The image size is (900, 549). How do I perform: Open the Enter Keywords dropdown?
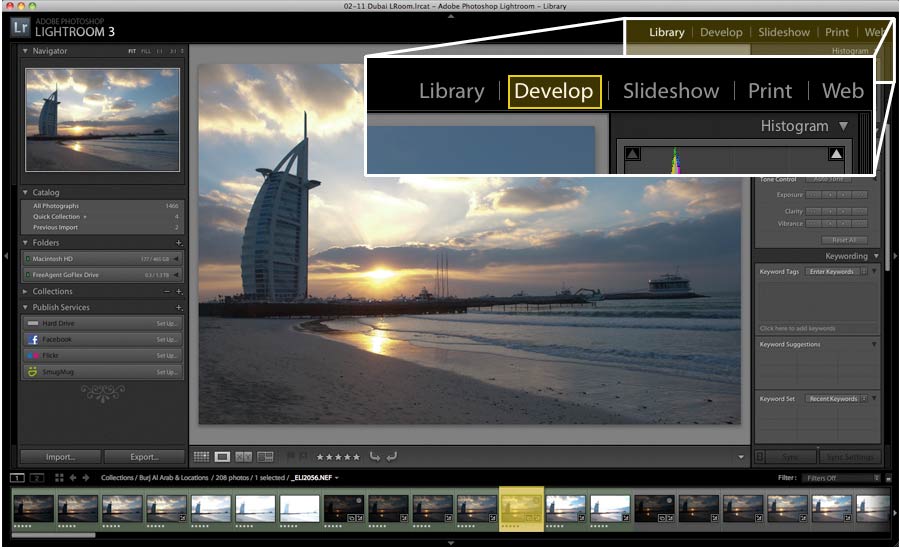pyautogui.click(x=836, y=272)
